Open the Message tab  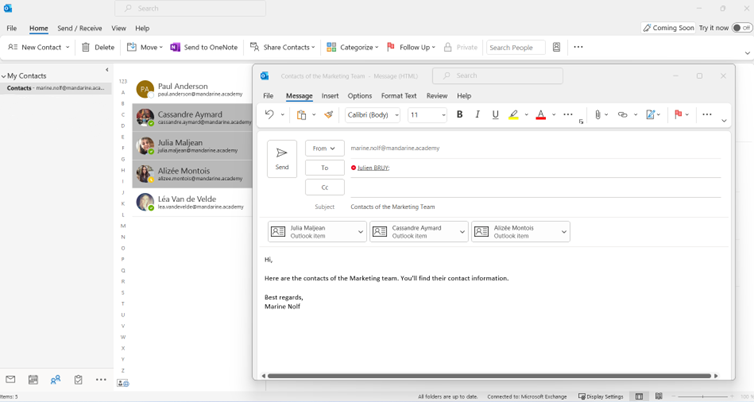[x=299, y=96]
